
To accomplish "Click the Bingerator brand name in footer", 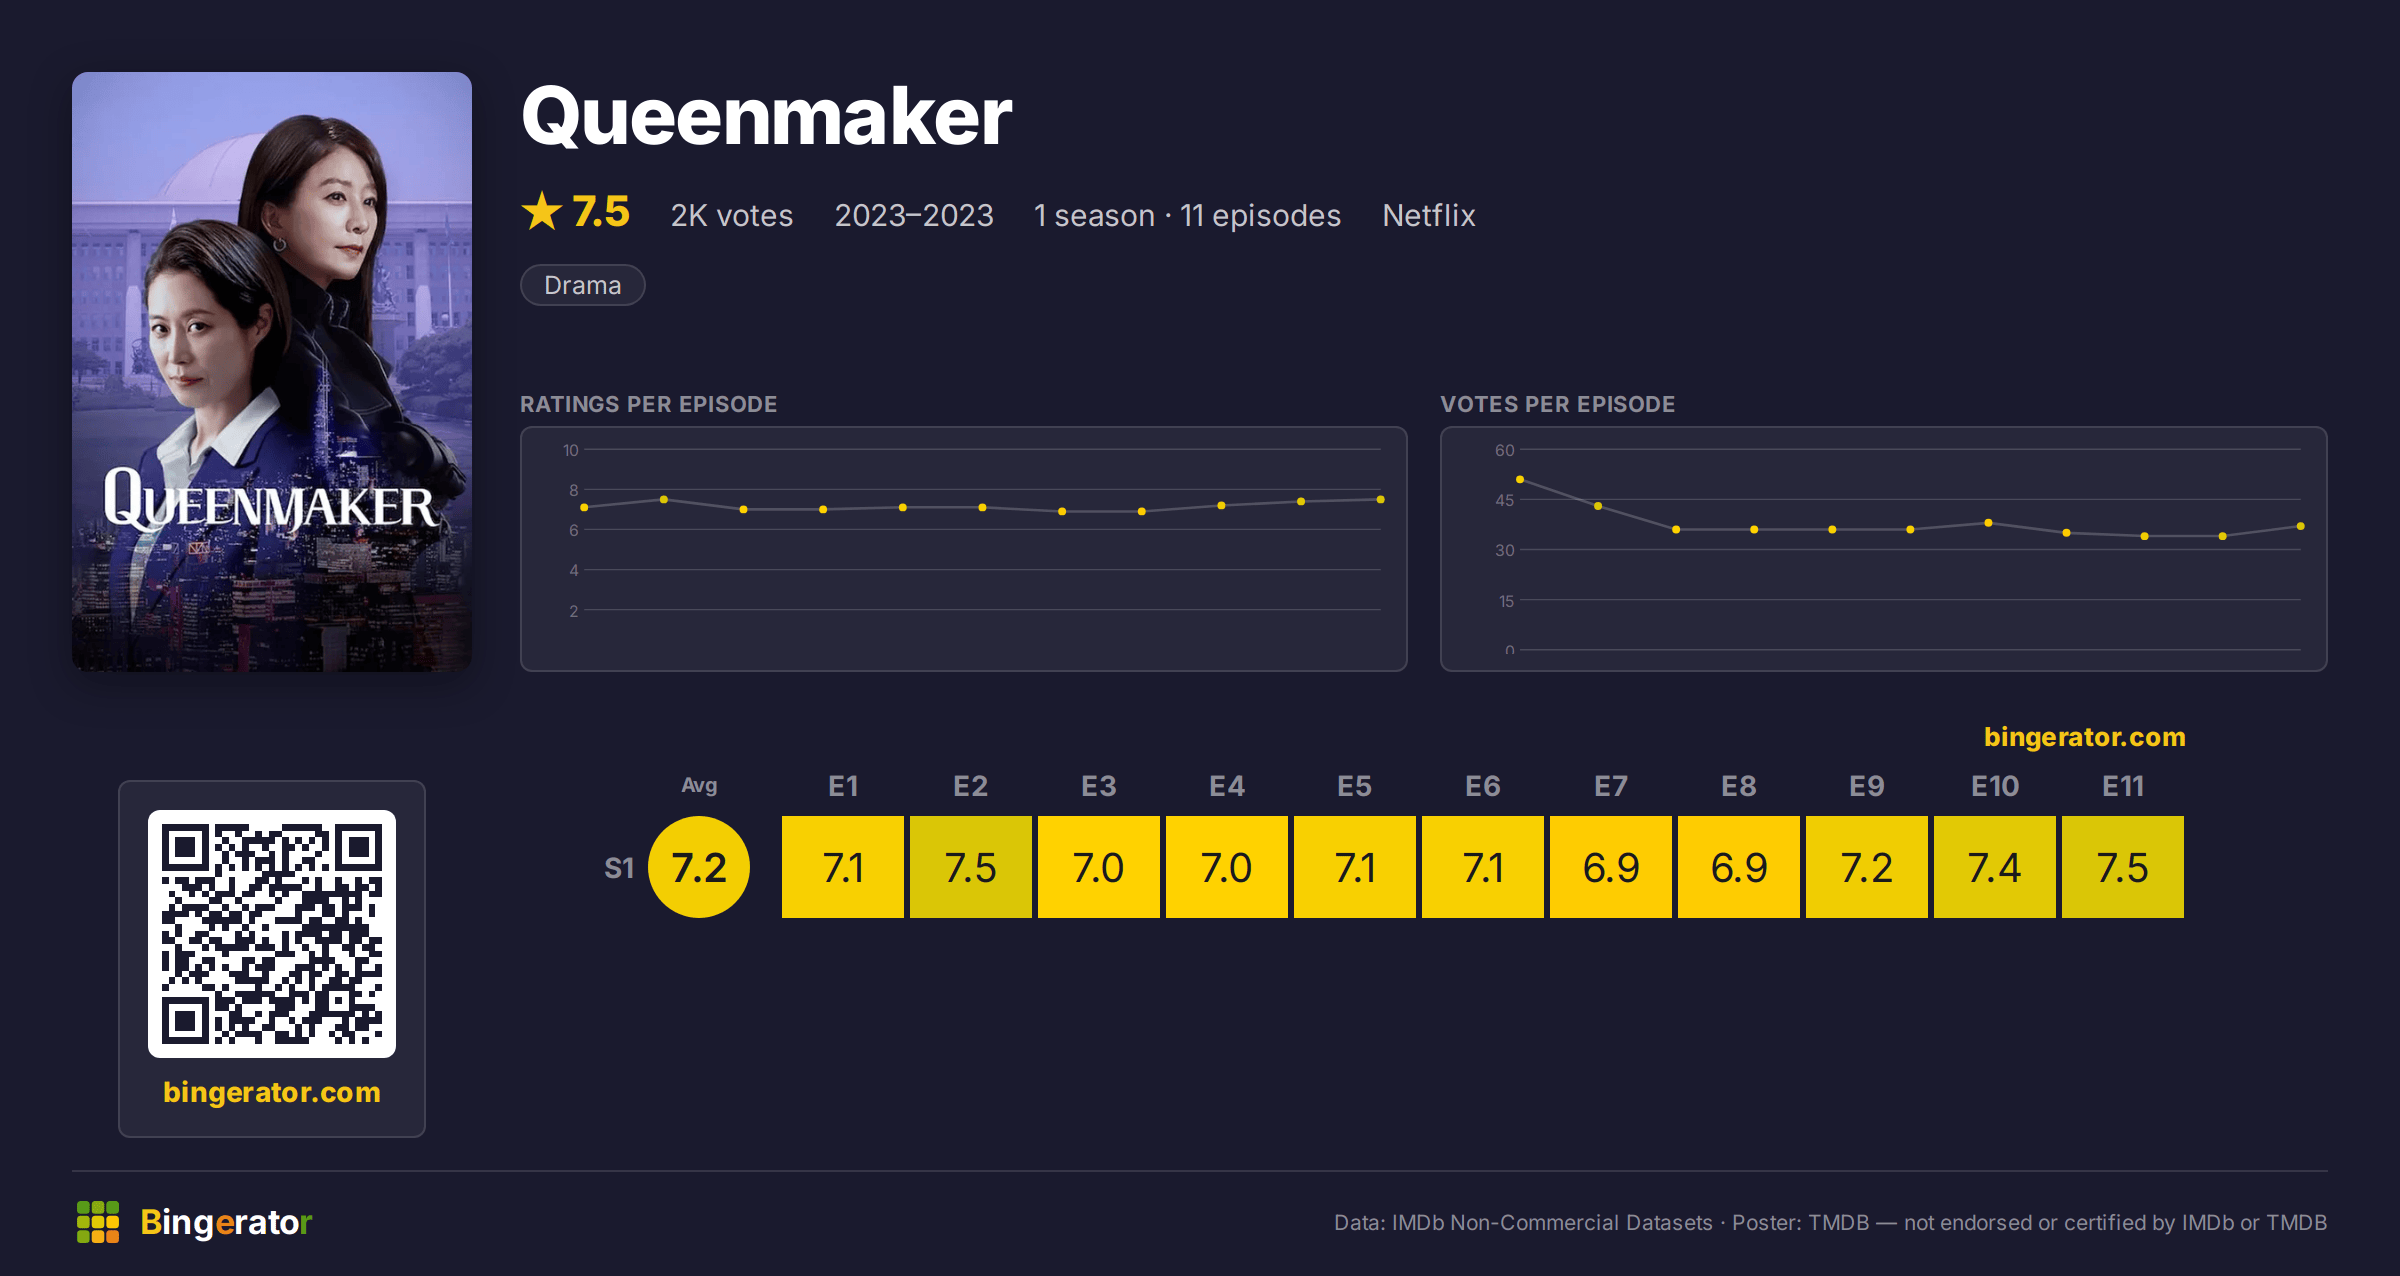I will pos(226,1222).
